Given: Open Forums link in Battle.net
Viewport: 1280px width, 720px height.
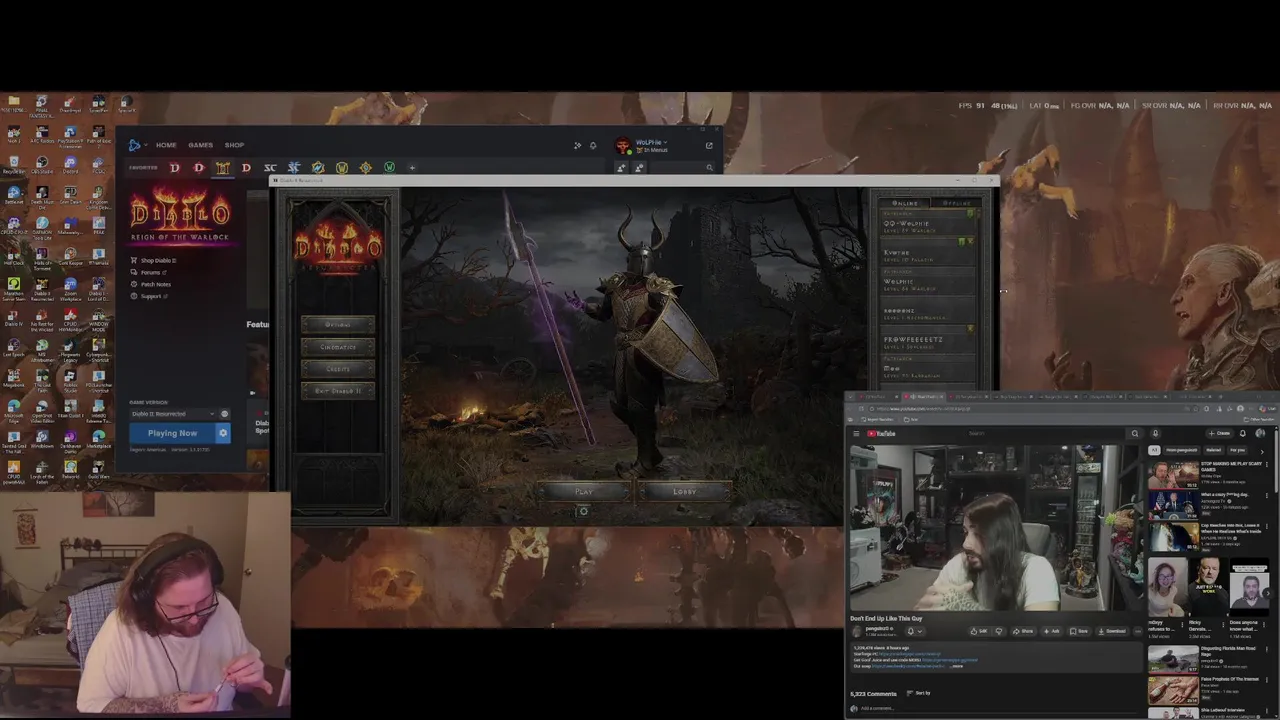Looking at the screenshot, I should [x=151, y=272].
